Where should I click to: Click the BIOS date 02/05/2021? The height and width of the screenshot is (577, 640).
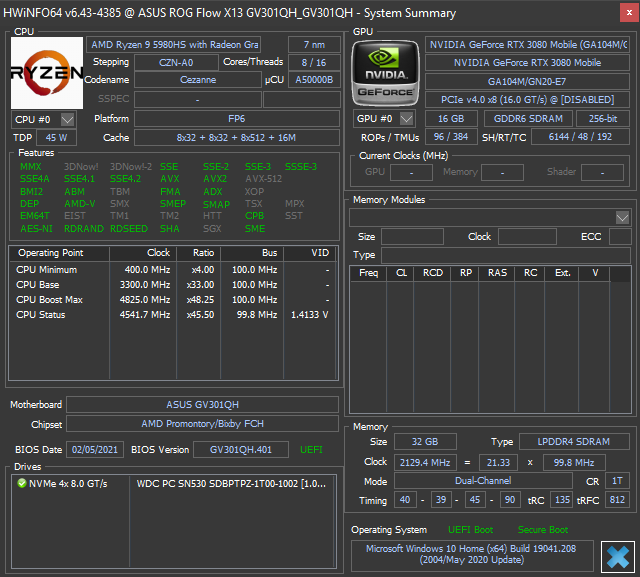[95, 450]
